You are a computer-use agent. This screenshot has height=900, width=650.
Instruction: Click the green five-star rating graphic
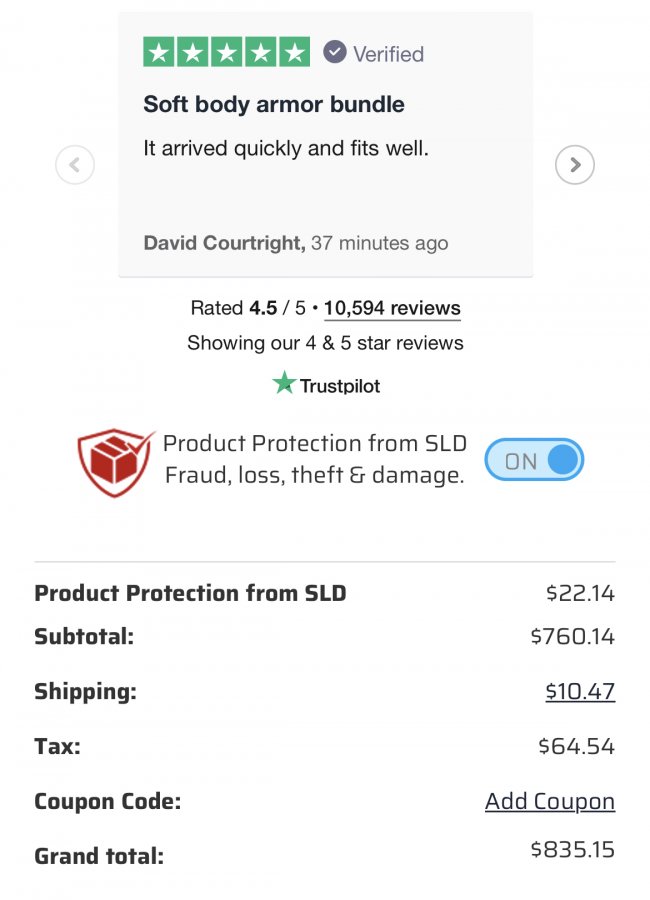226,52
